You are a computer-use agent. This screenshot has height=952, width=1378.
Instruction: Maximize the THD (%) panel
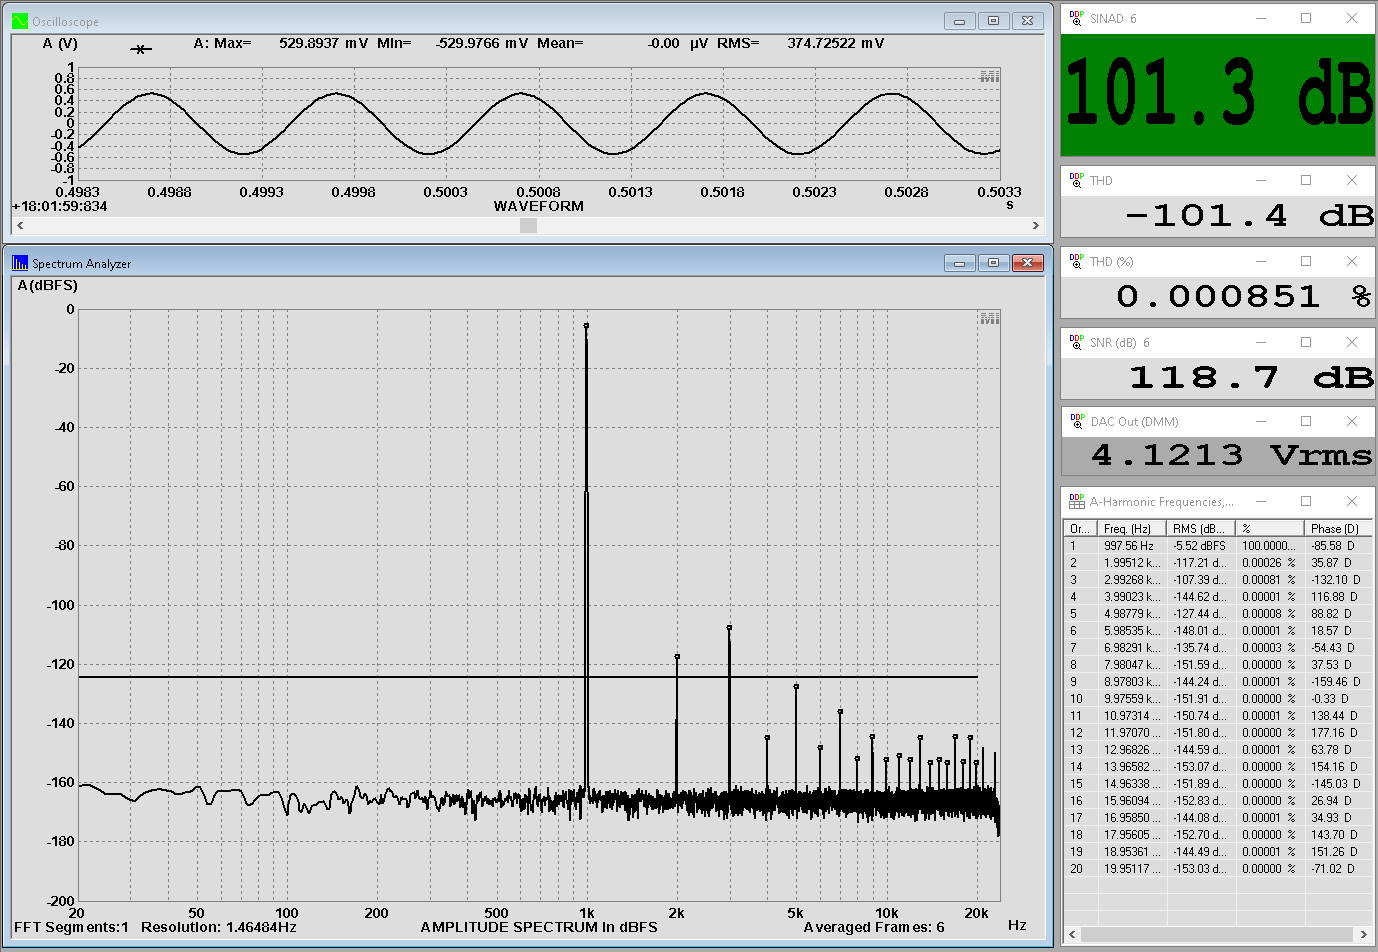tap(1306, 261)
